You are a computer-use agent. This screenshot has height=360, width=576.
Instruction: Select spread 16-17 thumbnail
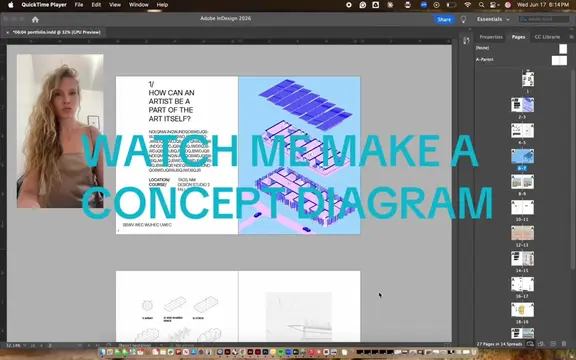522,284
